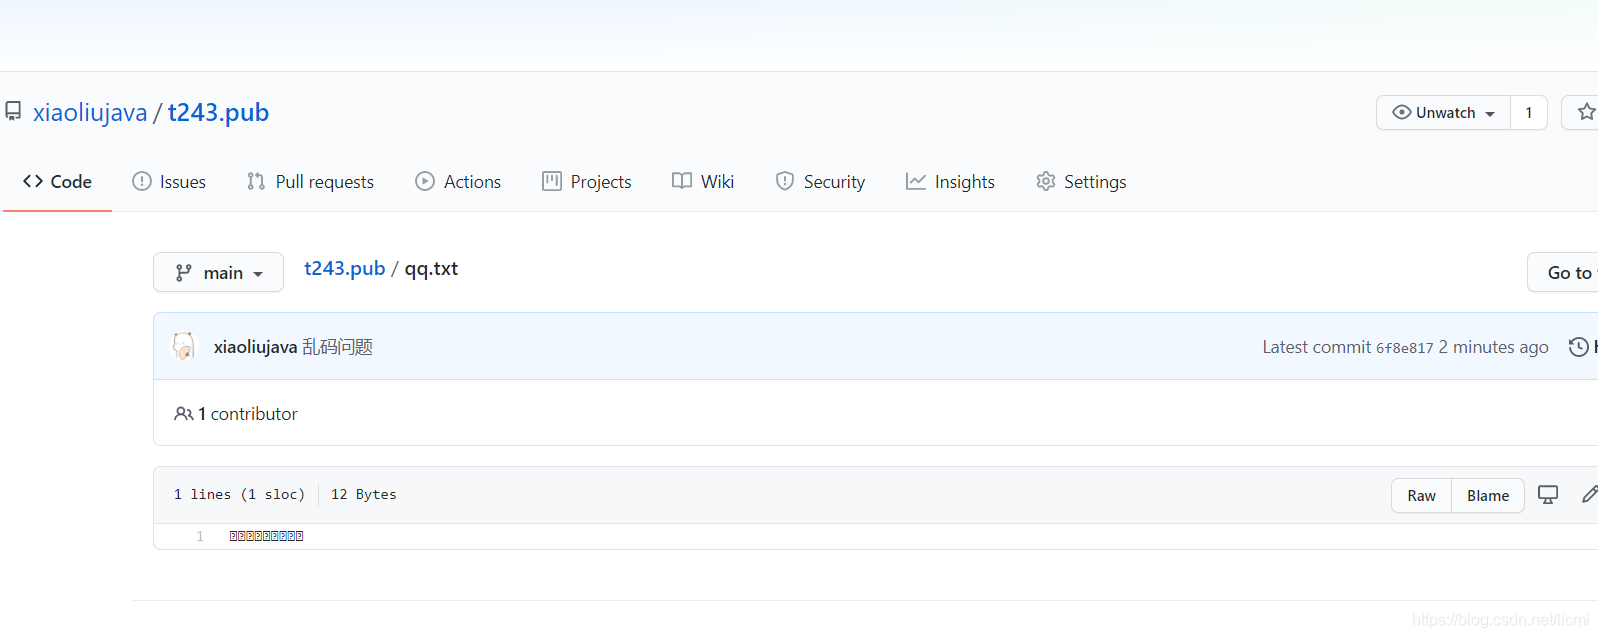Open the Projects tab

pyautogui.click(x=587, y=182)
